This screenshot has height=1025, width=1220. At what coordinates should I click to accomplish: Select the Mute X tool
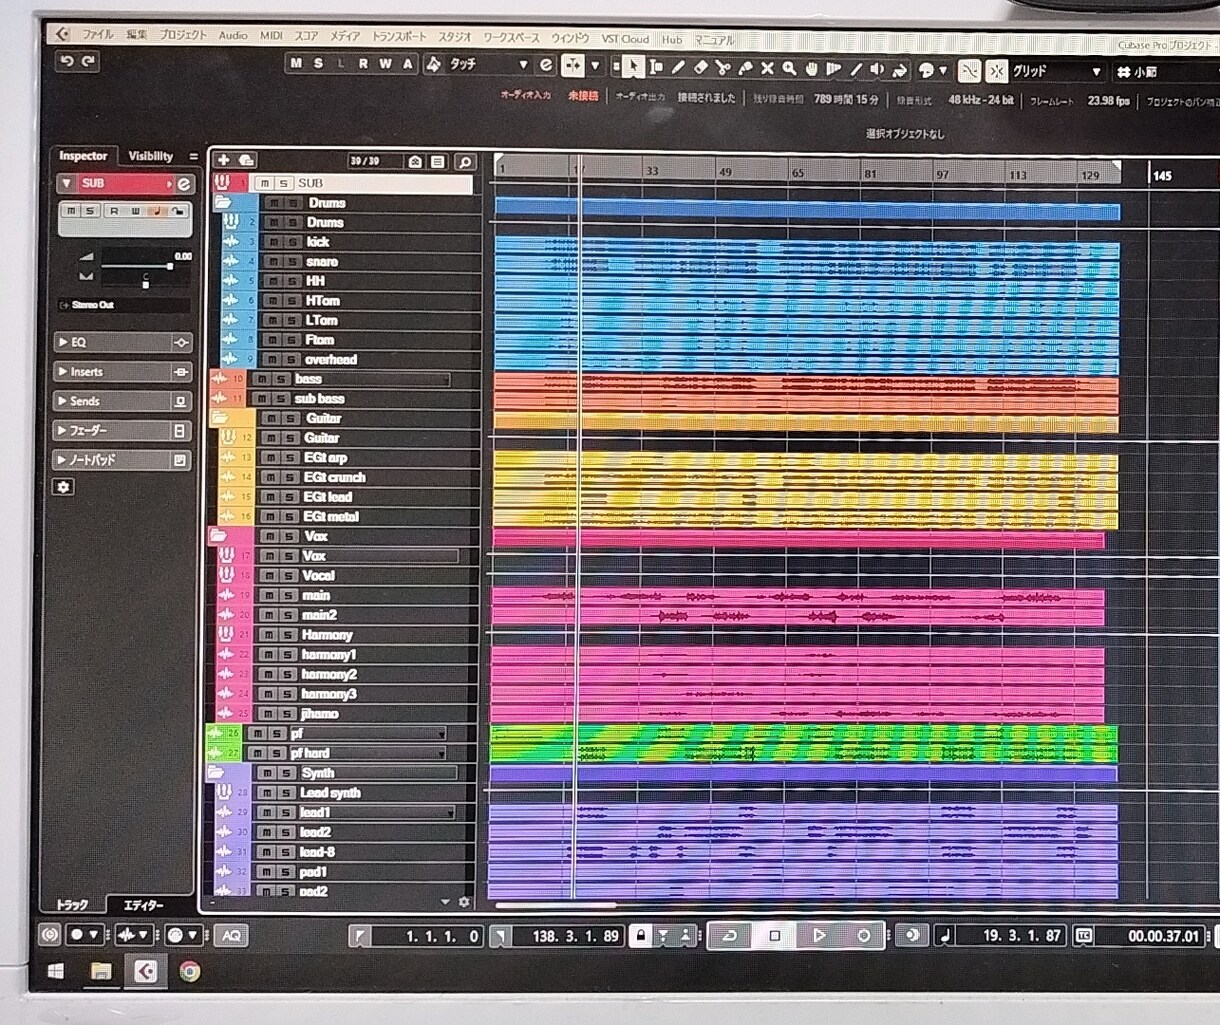(x=767, y=68)
